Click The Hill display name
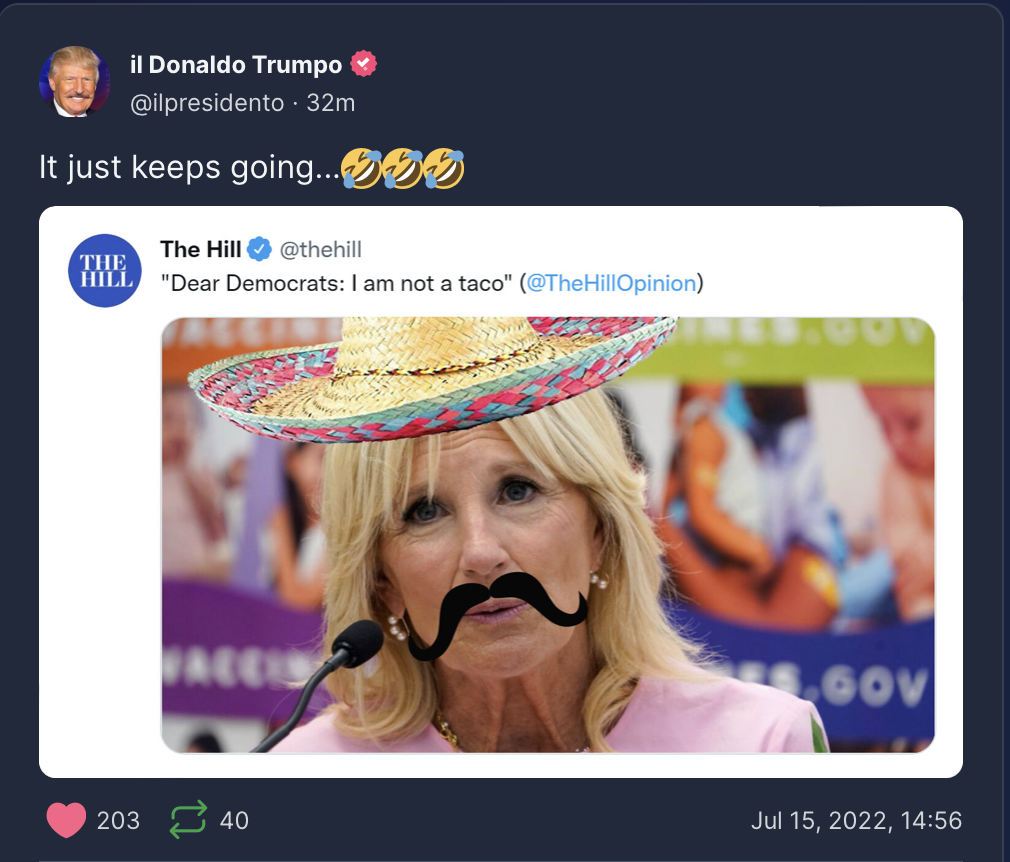1010x862 pixels. pyautogui.click(x=200, y=249)
